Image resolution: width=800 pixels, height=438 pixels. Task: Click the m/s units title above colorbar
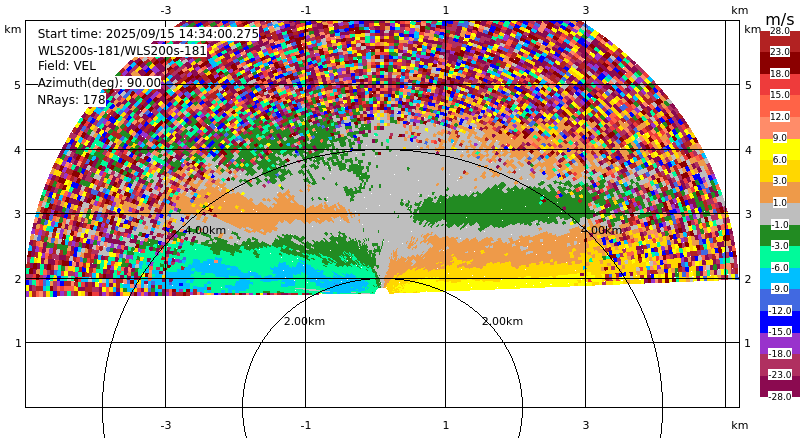(x=780, y=19)
